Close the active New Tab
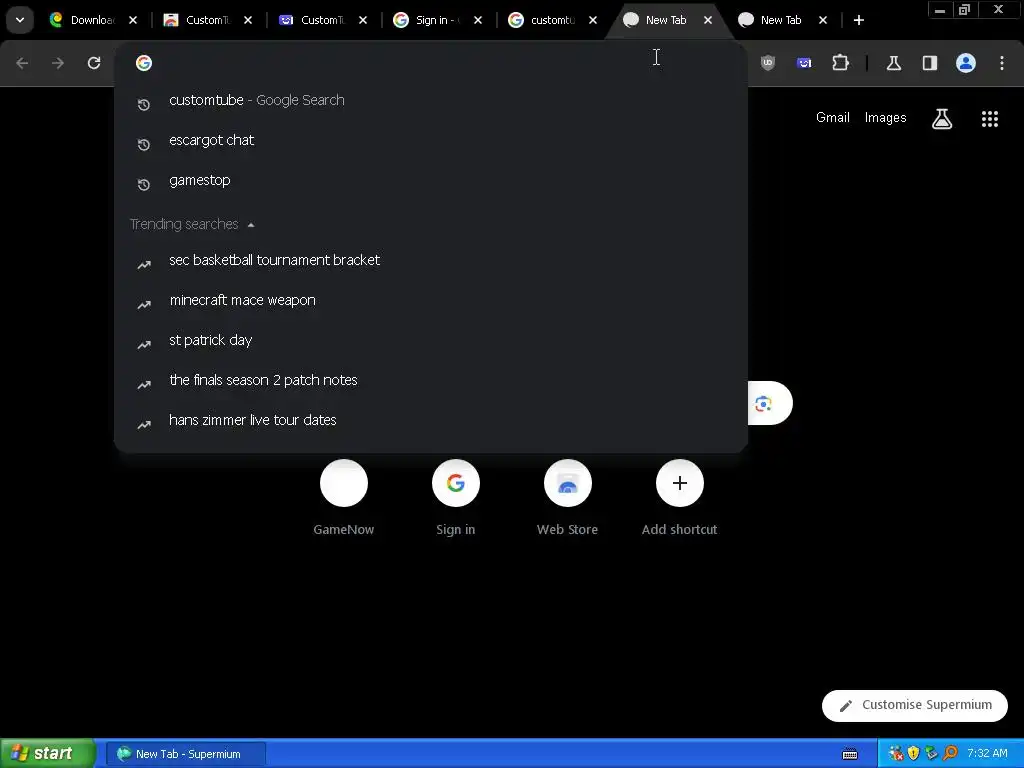The height and width of the screenshot is (768, 1024). (708, 20)
